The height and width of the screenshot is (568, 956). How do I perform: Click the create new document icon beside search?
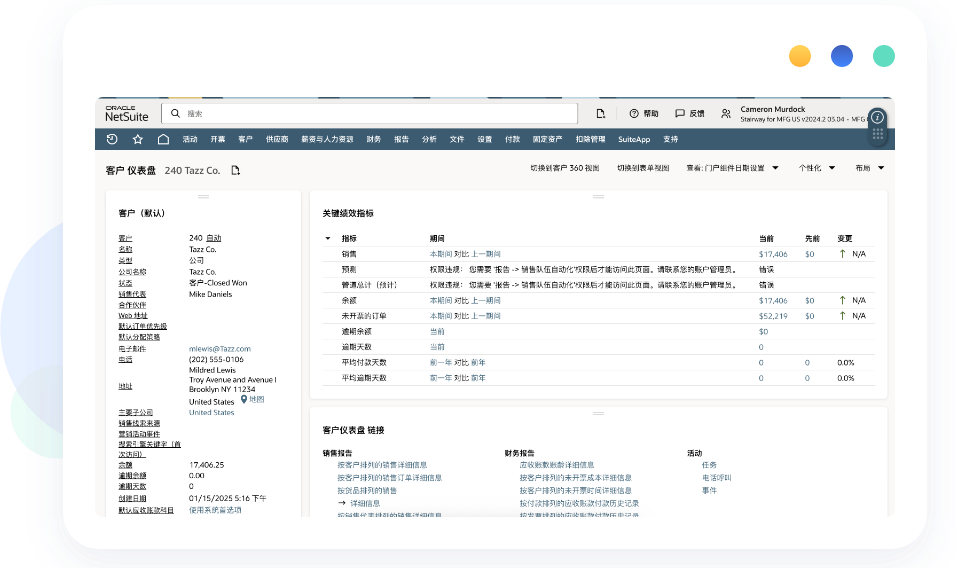click(601, 114)
